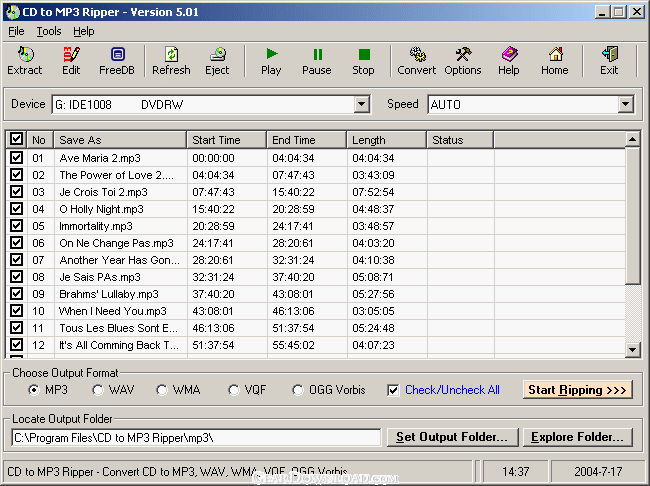
Task: Uncheck track 02 The Power of Love
Action: tap(17, 175)
